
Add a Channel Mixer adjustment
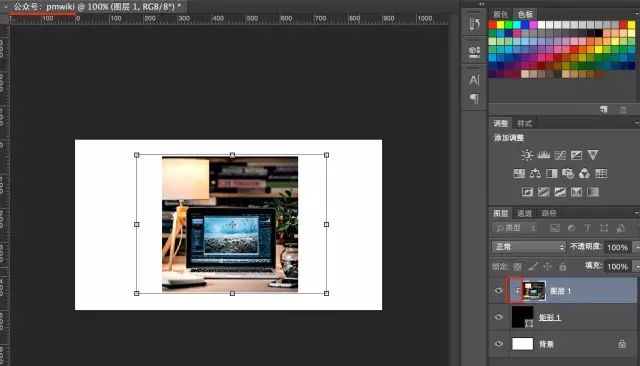pos(584,173)
